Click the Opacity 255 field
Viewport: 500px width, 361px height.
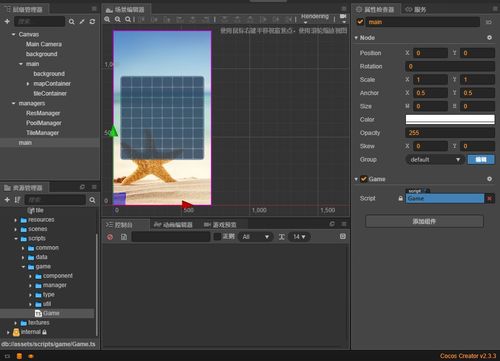click(450, 133)
